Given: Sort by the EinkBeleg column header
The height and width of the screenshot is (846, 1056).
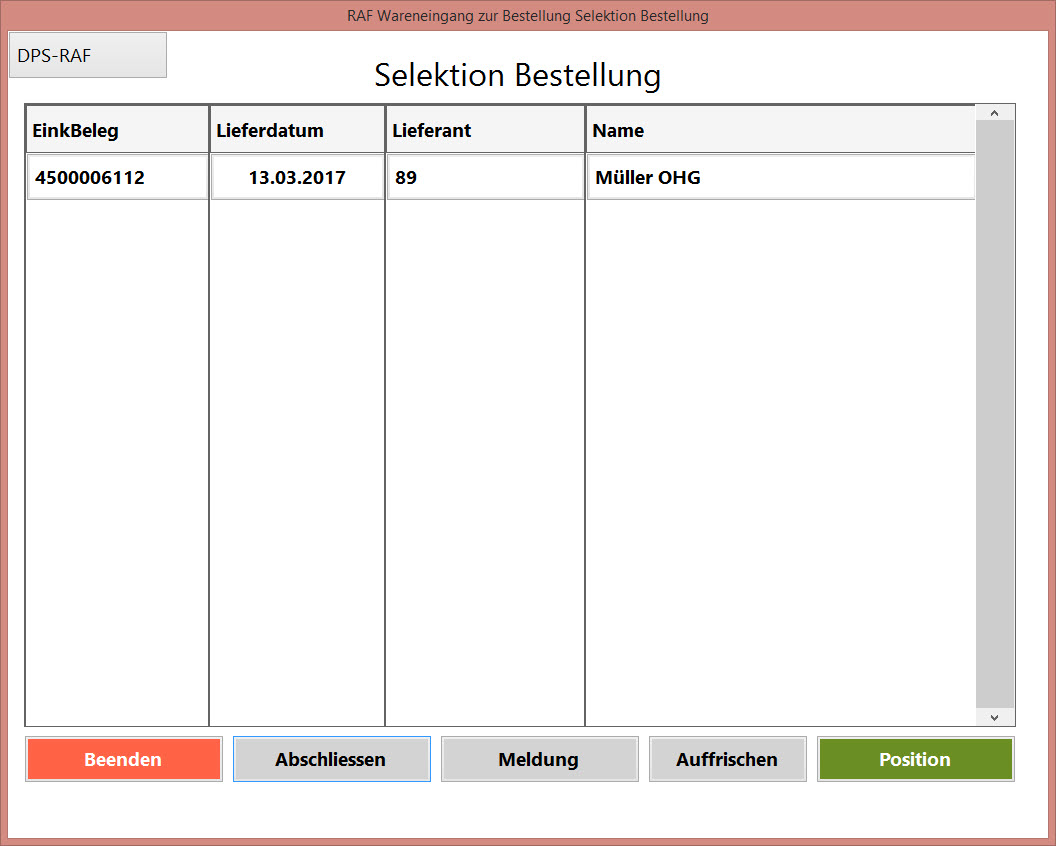Looking at the screenshot, I should tap(117, 130).
